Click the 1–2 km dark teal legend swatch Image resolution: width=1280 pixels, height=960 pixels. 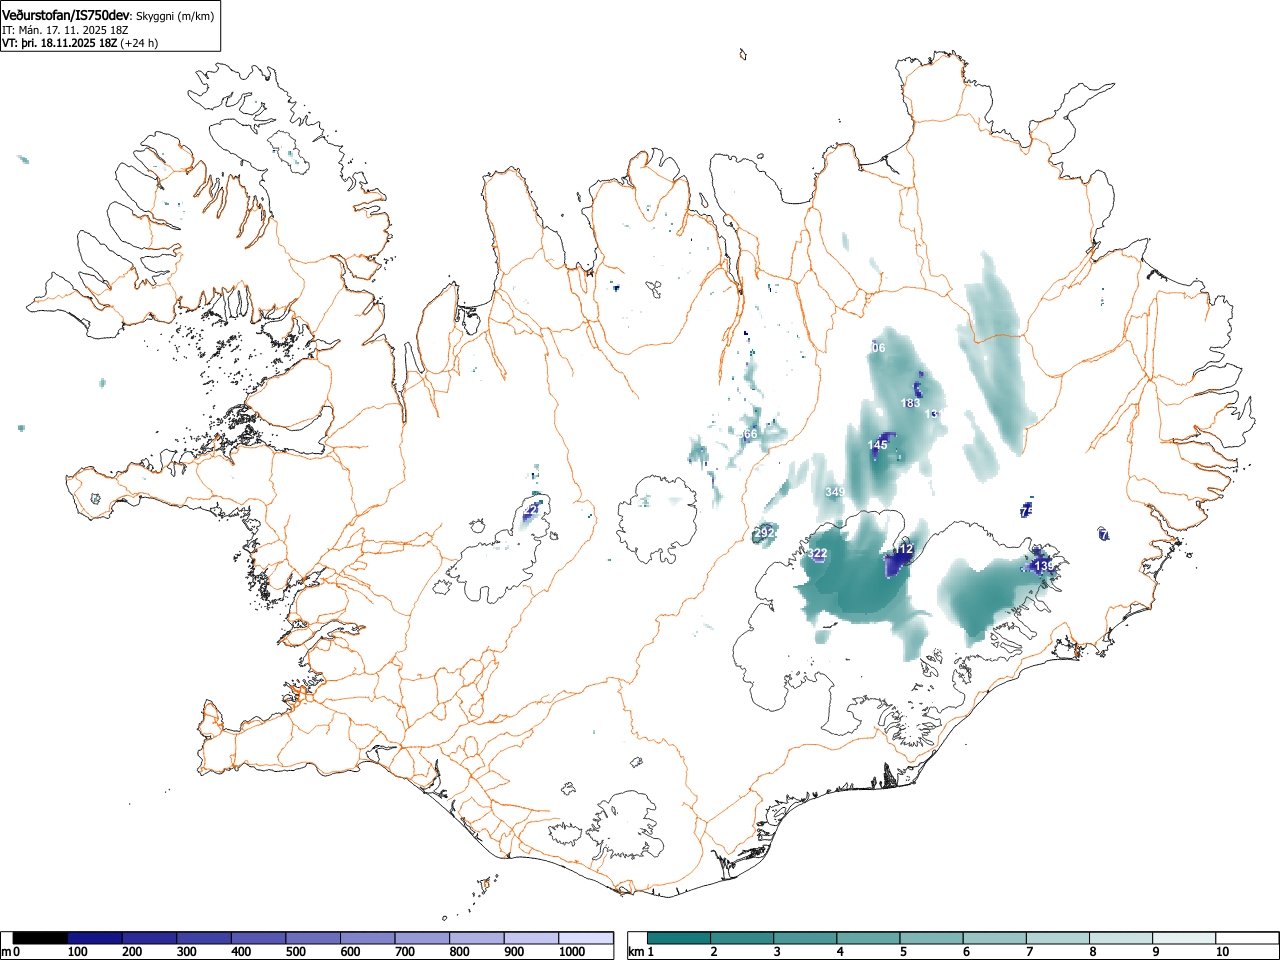tap(679, 938)
